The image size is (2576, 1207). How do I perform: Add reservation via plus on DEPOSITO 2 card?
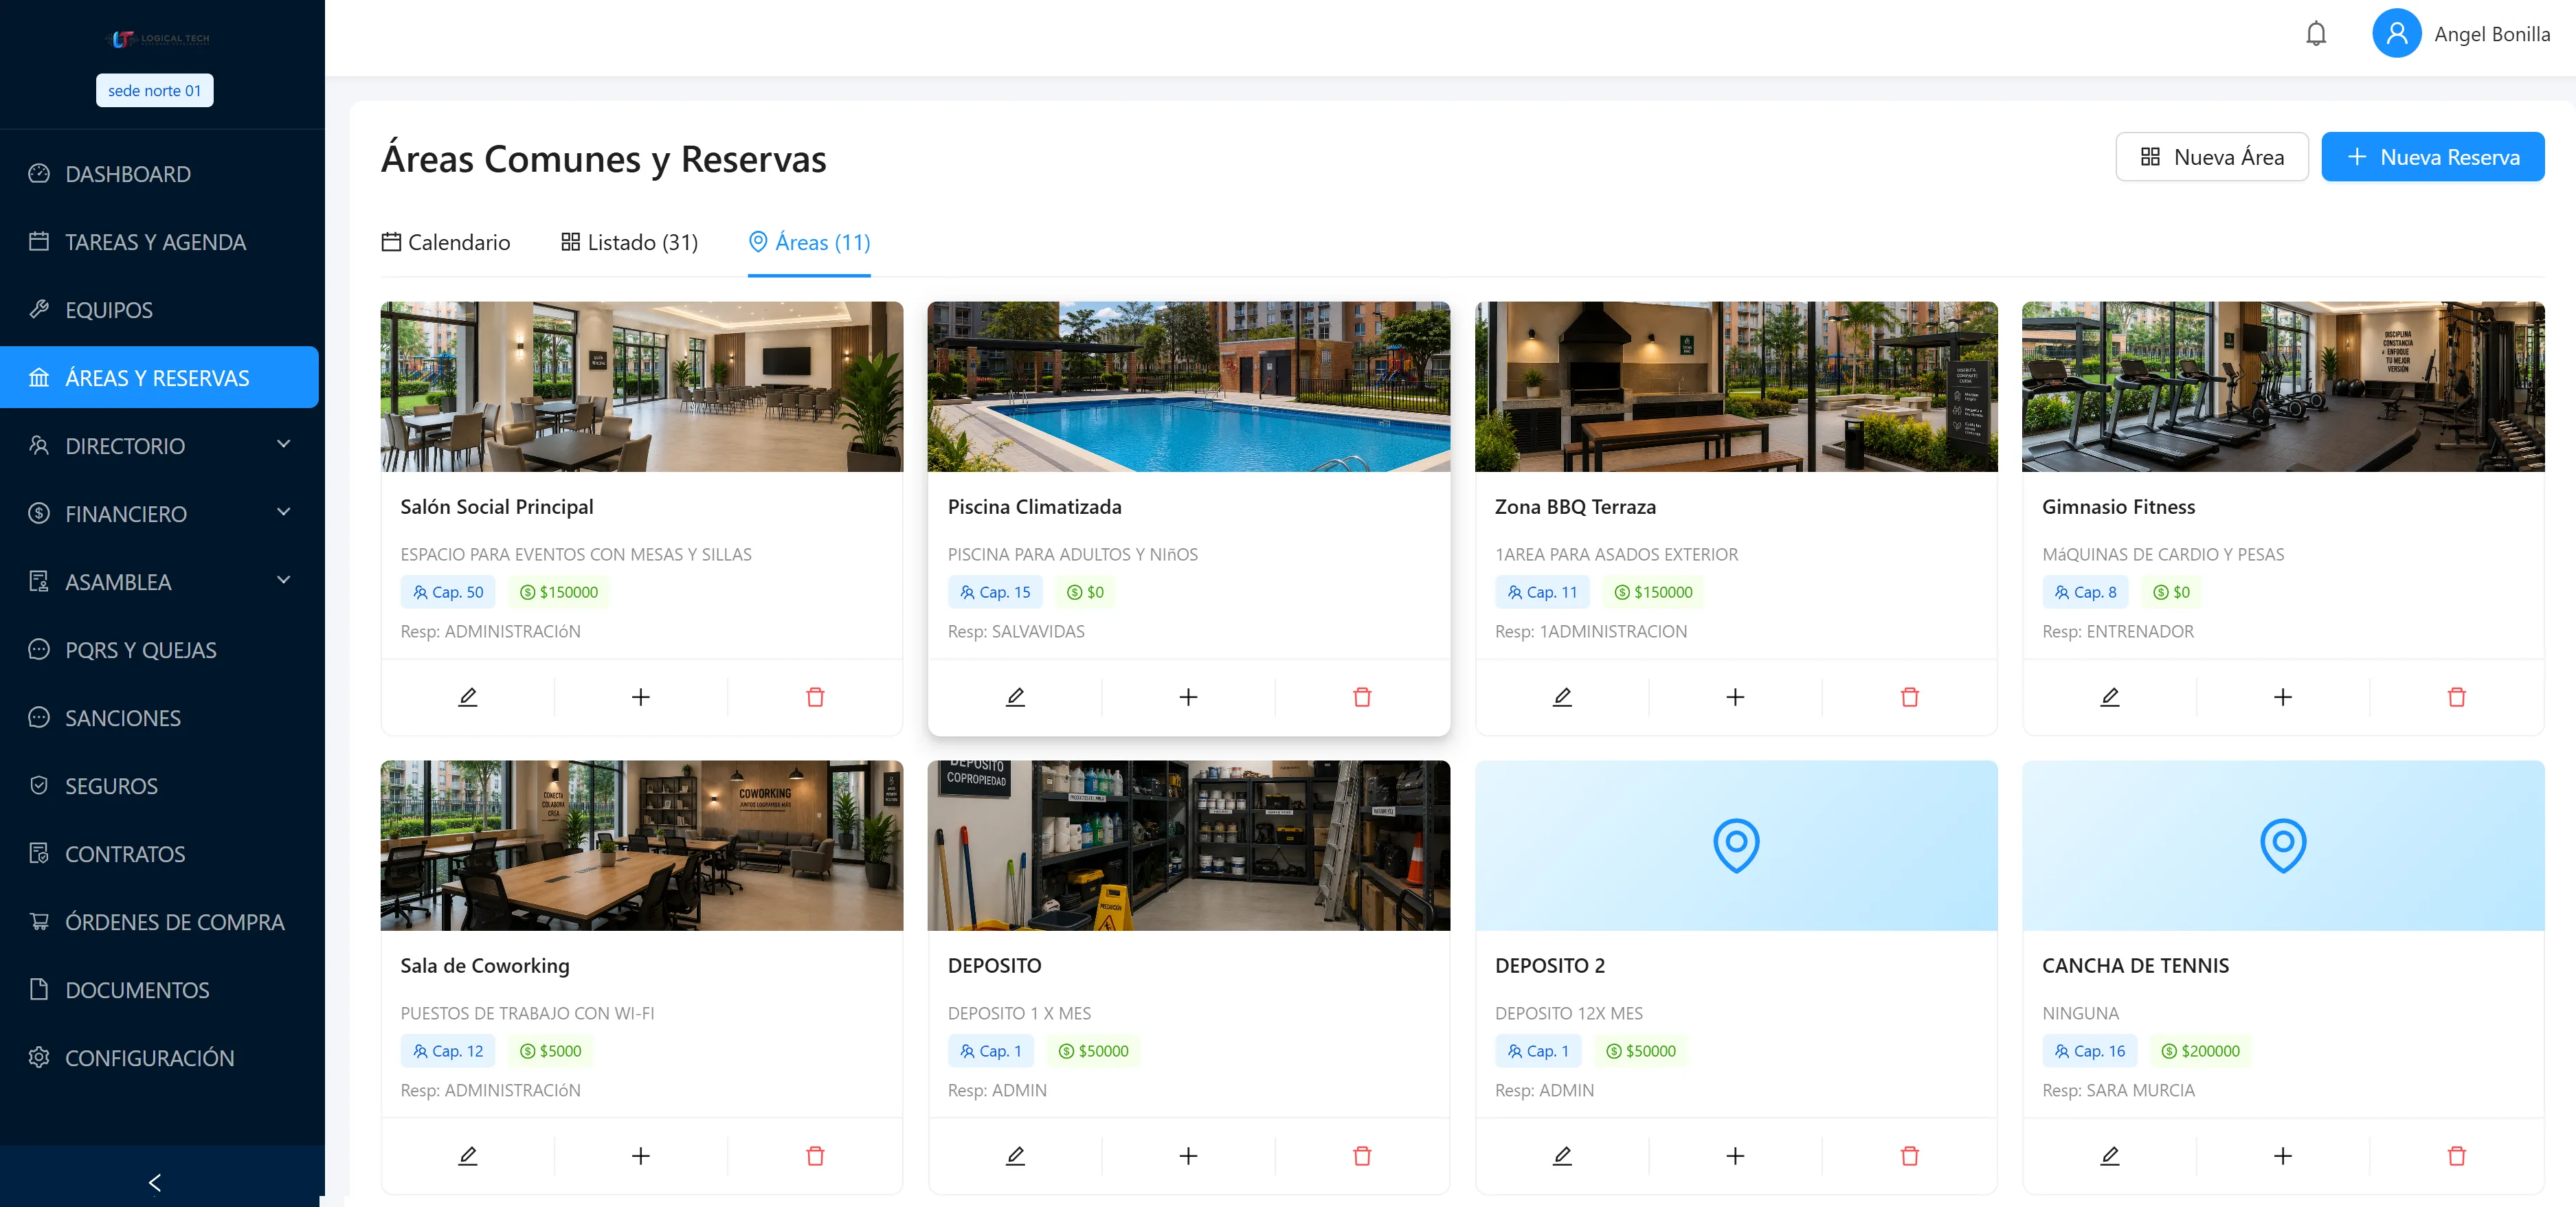(1735, 1156)
